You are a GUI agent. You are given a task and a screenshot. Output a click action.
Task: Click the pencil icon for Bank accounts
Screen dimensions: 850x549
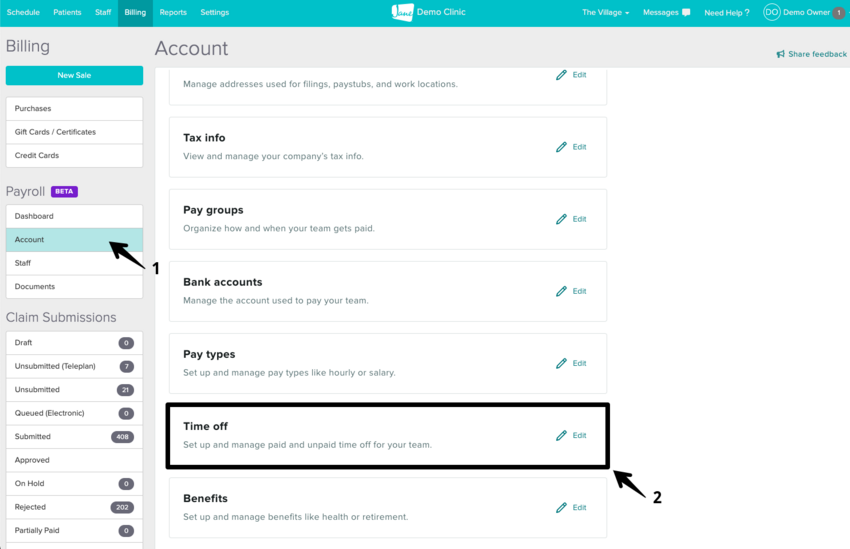coord(561,291)
